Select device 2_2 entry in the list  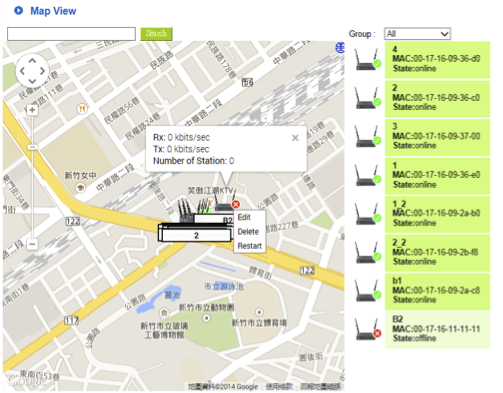(437, 253)
